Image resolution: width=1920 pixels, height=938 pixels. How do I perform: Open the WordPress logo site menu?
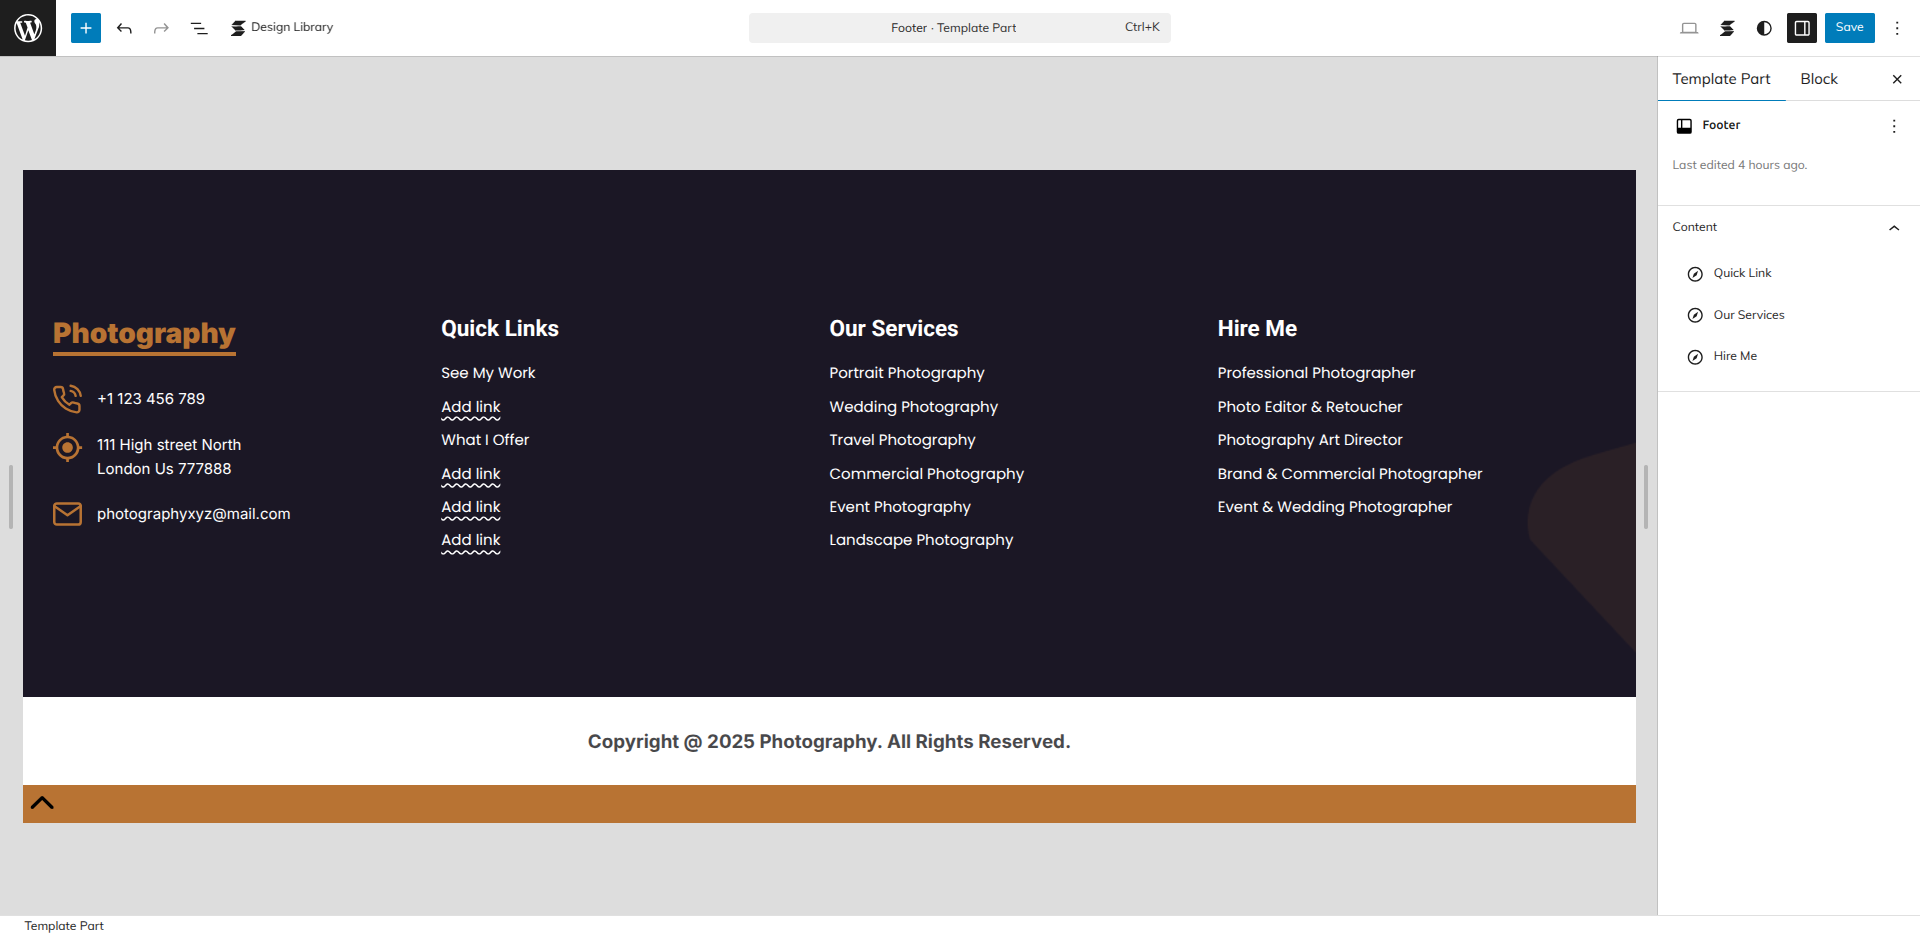click(28, 28)
